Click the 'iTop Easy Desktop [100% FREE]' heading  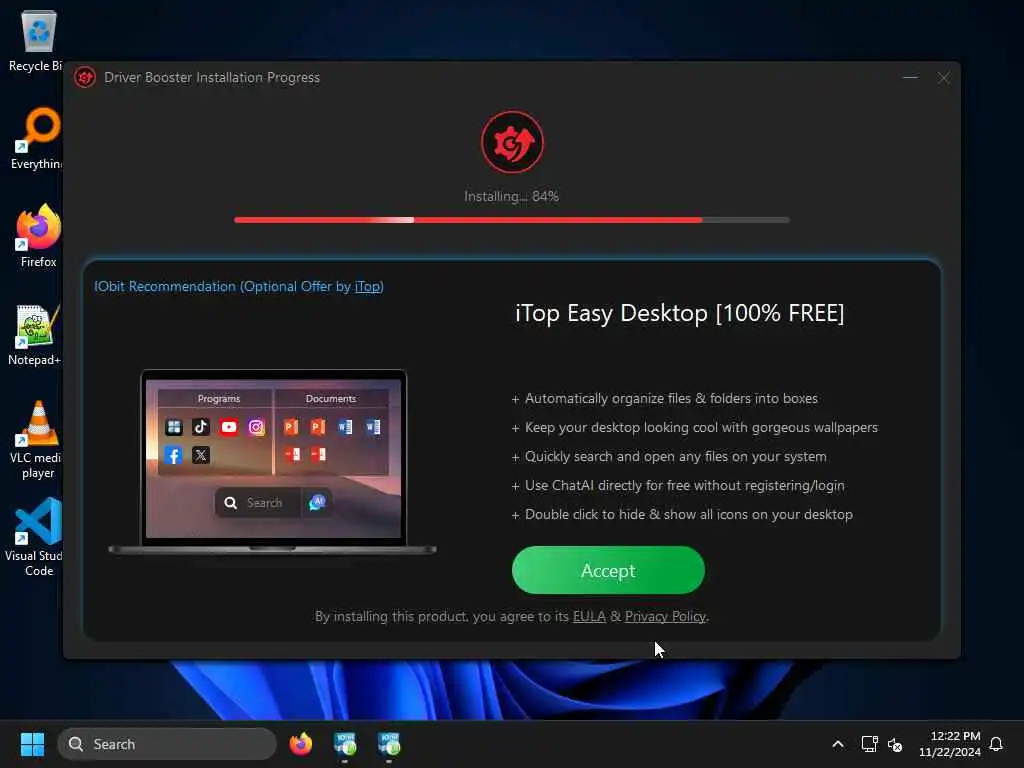coord(679,313)
